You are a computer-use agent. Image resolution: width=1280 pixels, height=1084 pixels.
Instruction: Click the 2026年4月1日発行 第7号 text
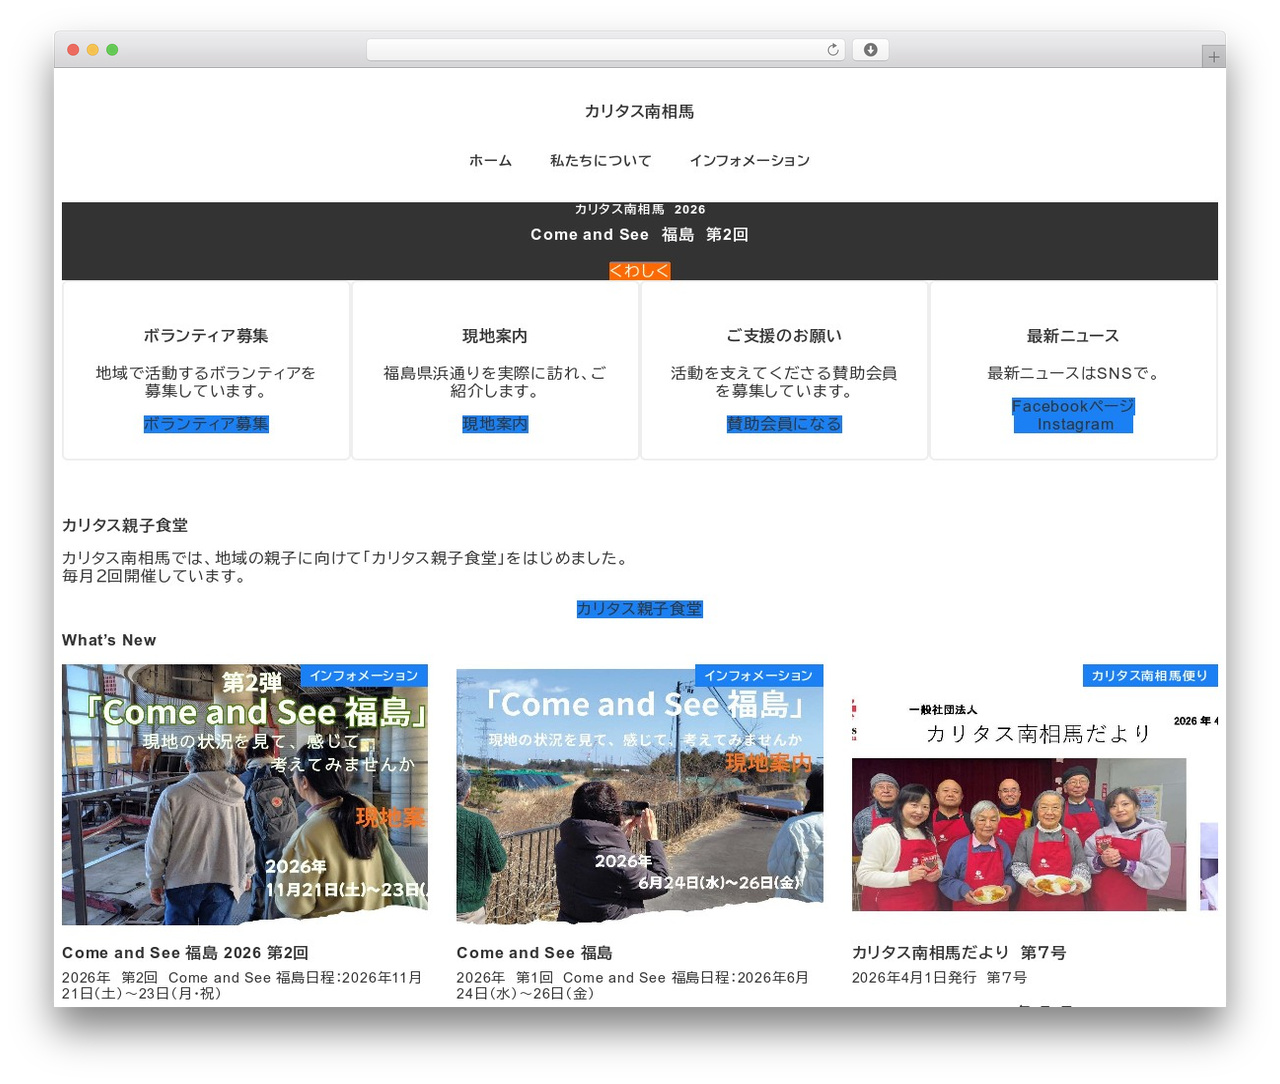click(939, 977)
